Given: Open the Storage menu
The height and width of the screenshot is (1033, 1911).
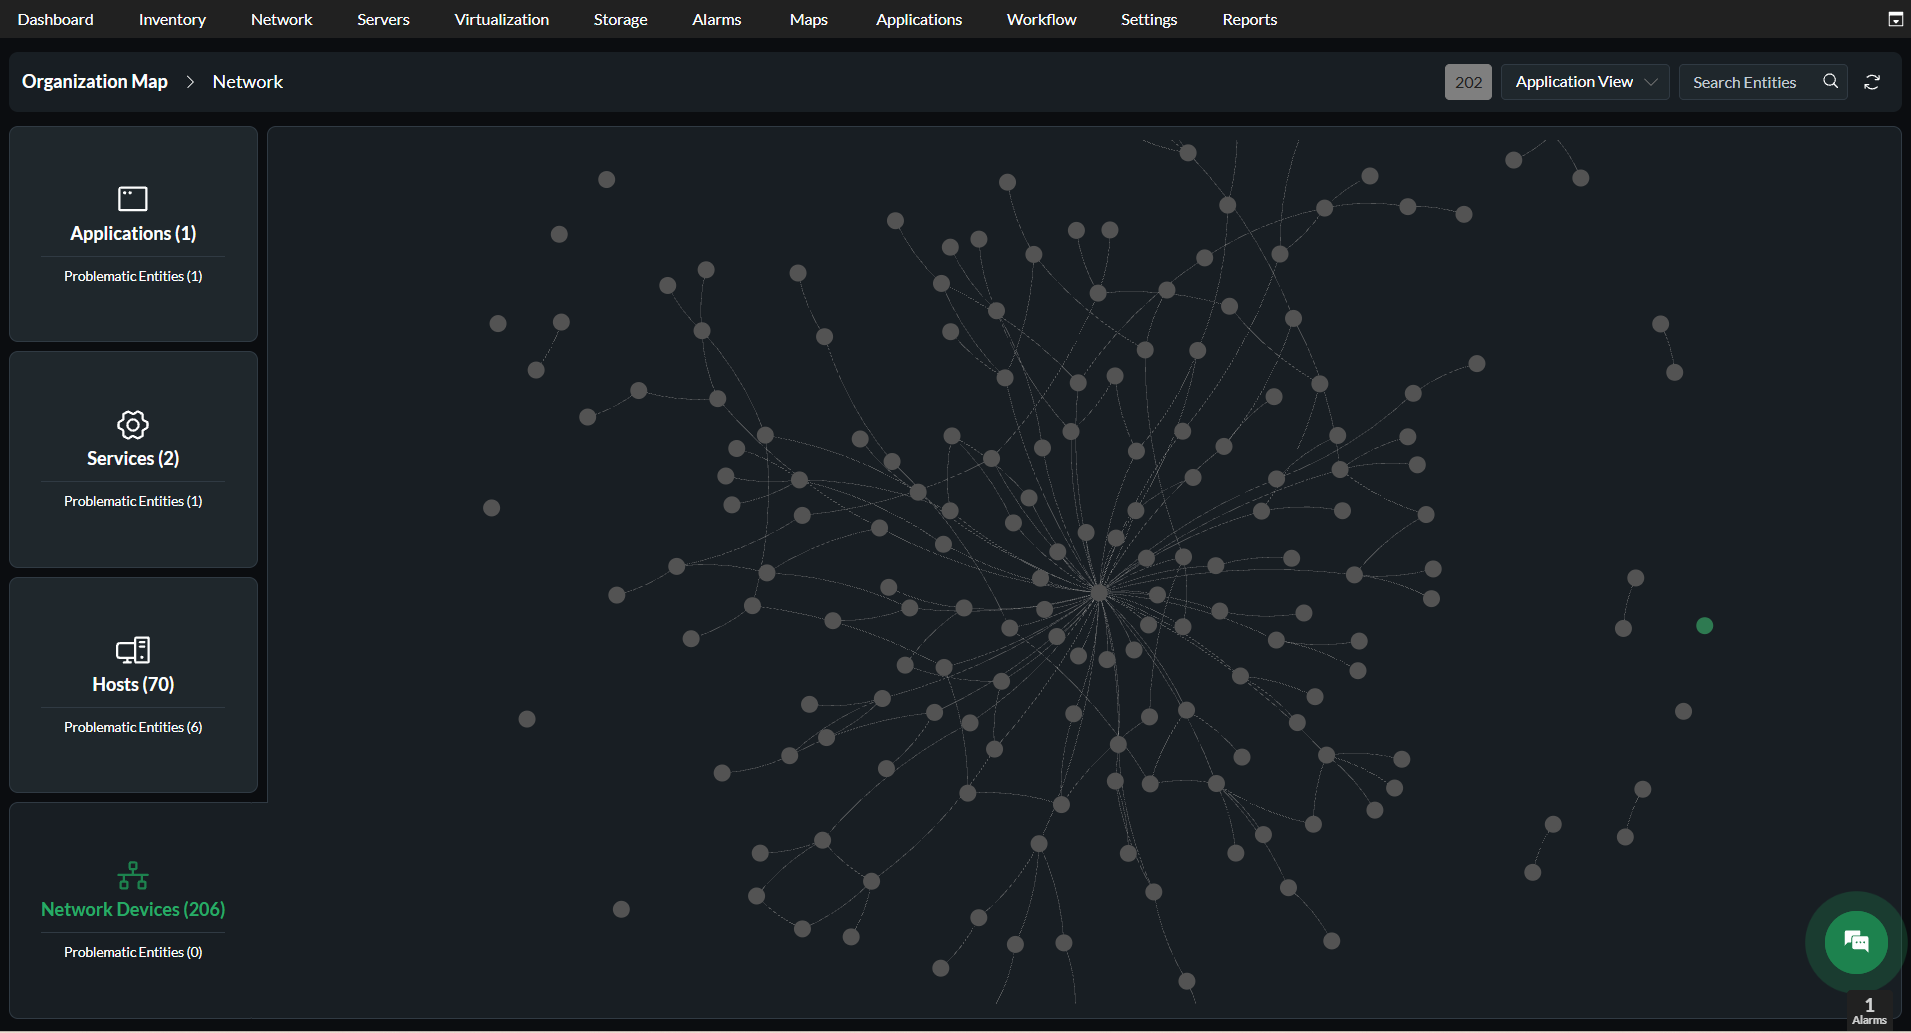Looking at the screenshot, I should (620, 19).
